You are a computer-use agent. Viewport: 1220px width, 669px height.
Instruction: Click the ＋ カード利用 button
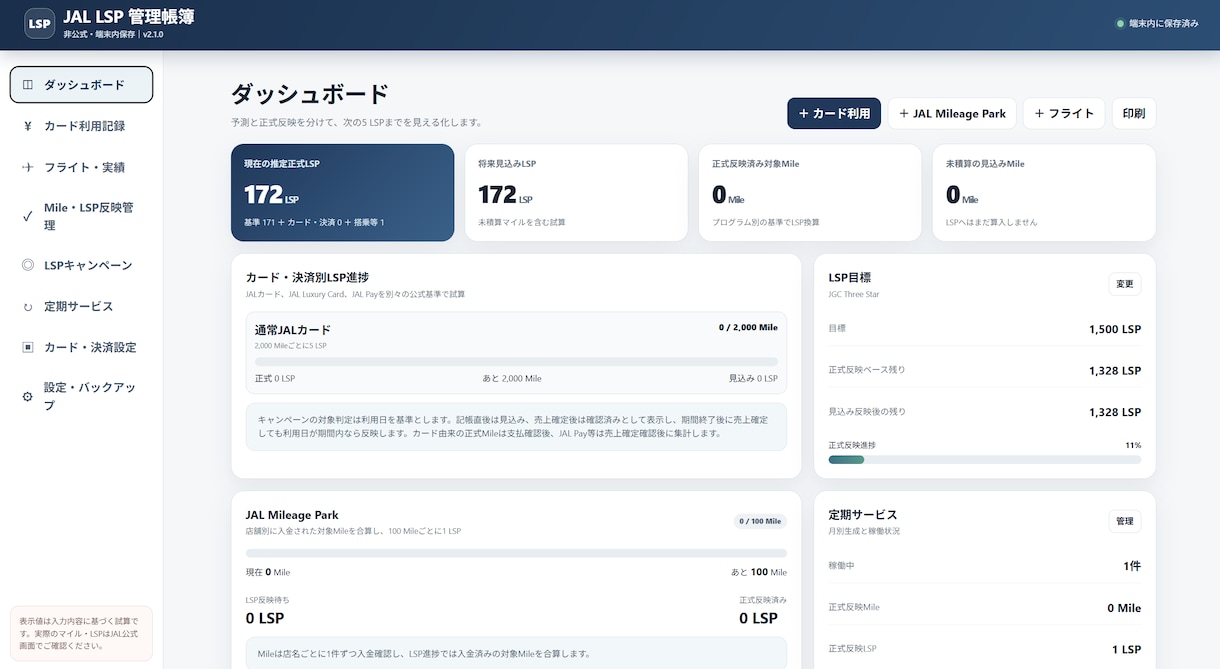[x=834, y=113]
